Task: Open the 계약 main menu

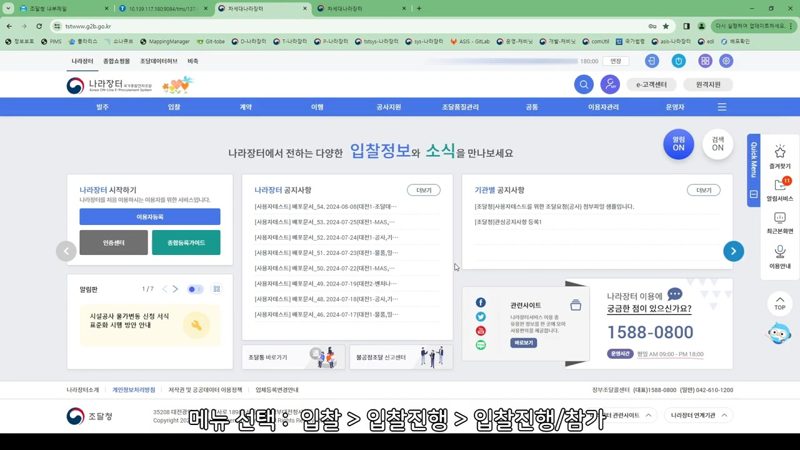Action: click(246, 107)
